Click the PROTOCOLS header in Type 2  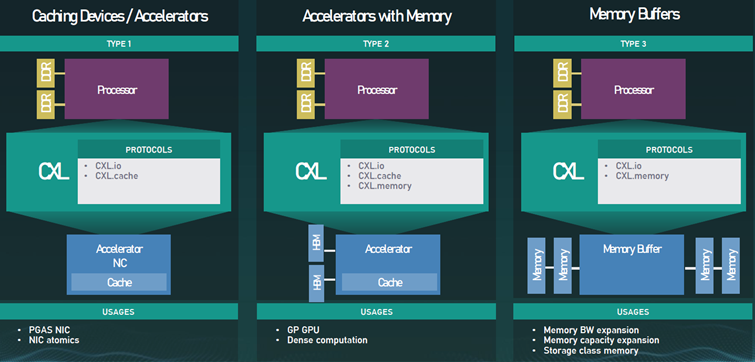coord(412,150)
